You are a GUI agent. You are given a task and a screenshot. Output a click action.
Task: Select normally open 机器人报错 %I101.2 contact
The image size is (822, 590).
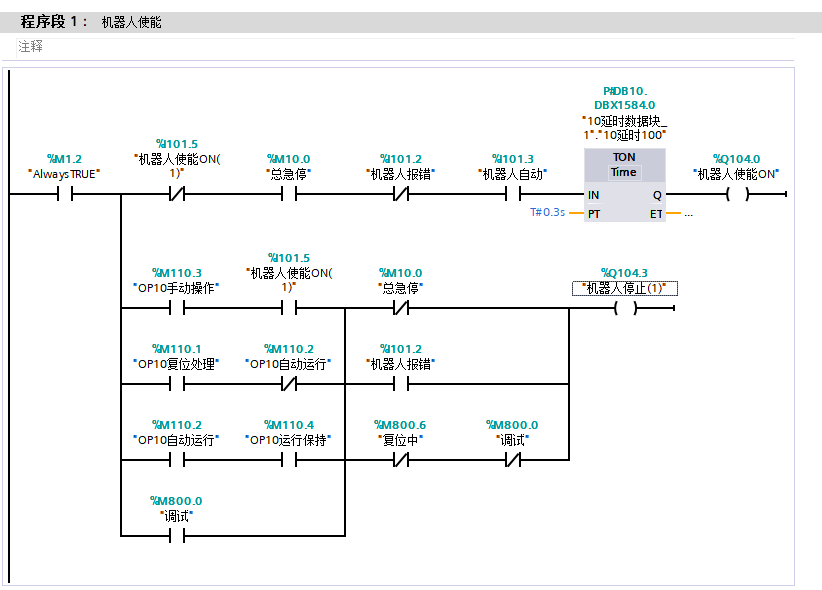click(x=401, y=384)
